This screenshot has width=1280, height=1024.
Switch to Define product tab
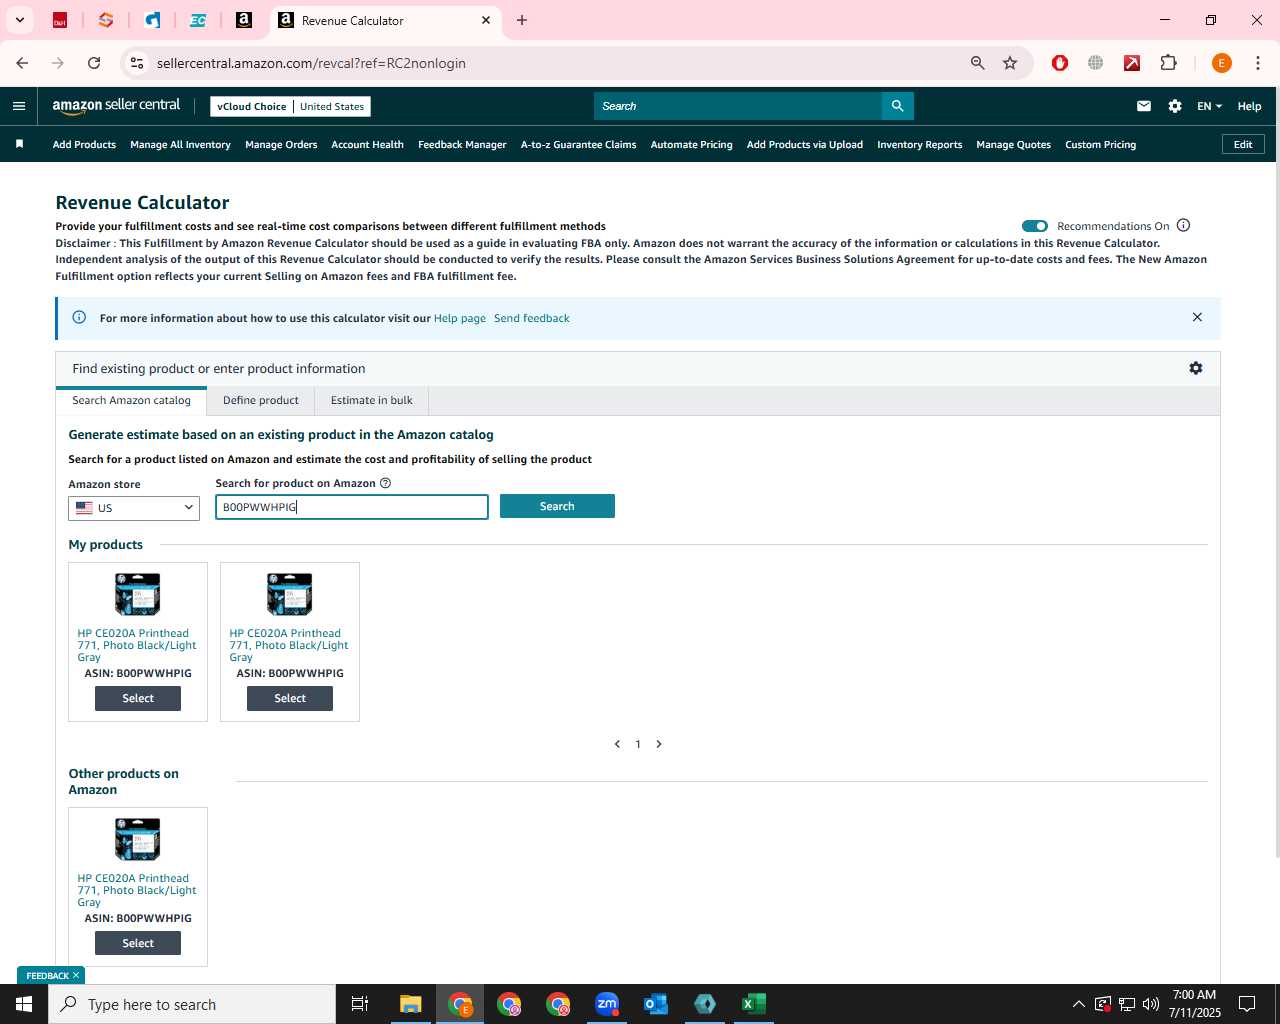click(261, 400)
